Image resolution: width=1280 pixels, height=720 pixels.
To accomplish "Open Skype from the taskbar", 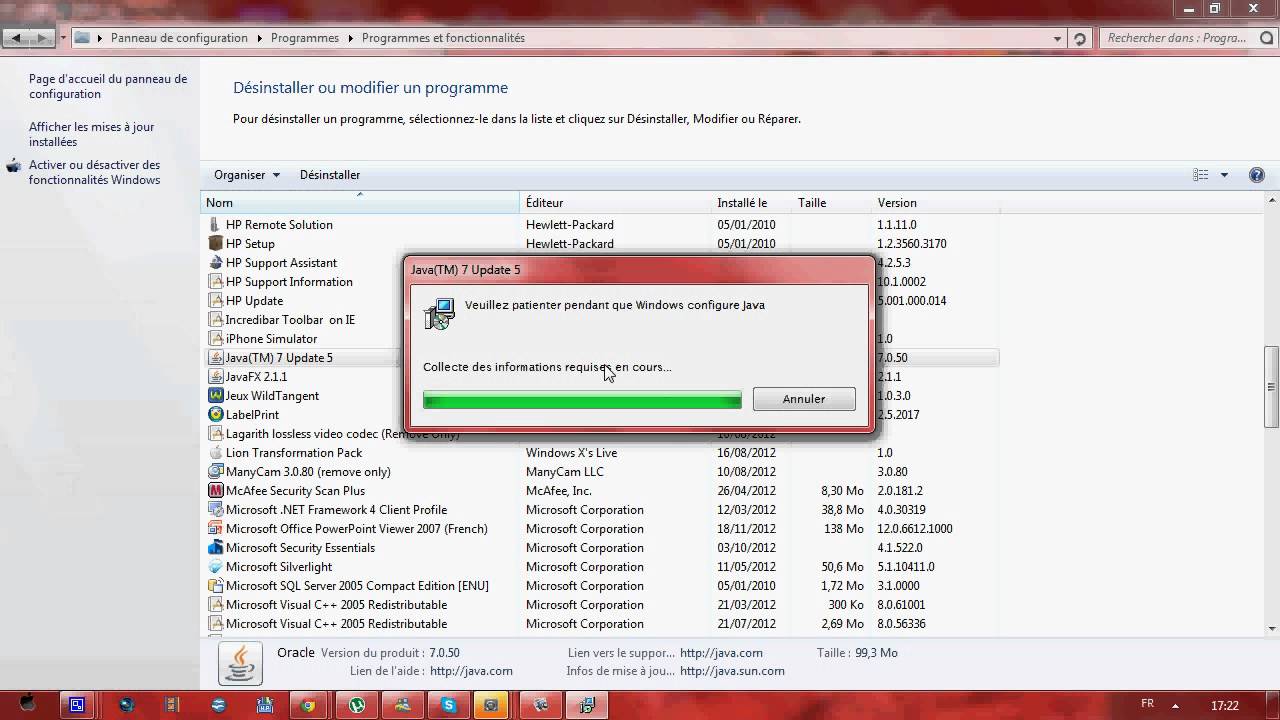I will (x=450, y=705).
